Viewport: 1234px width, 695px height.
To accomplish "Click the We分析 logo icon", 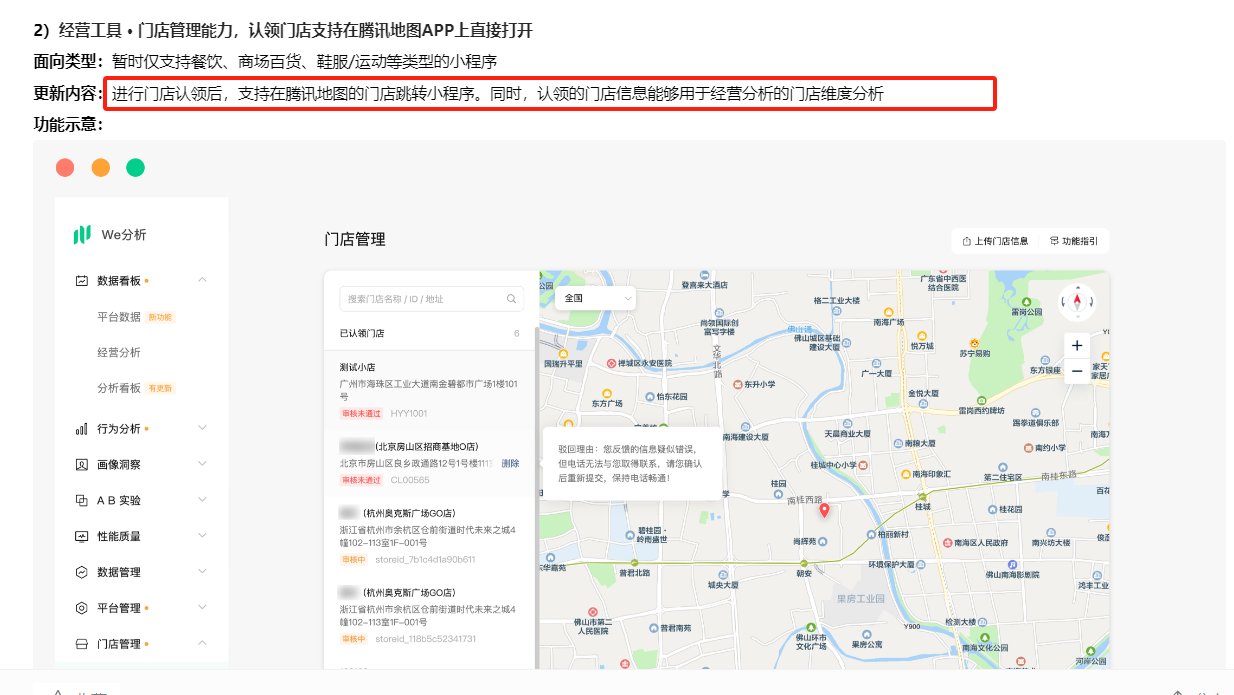I will tap(82, 235).
